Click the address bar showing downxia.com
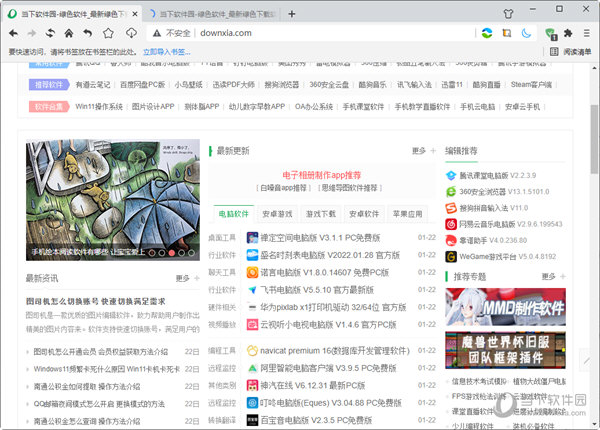The width and height of the screenshot is (600, 430). (310, 33)
